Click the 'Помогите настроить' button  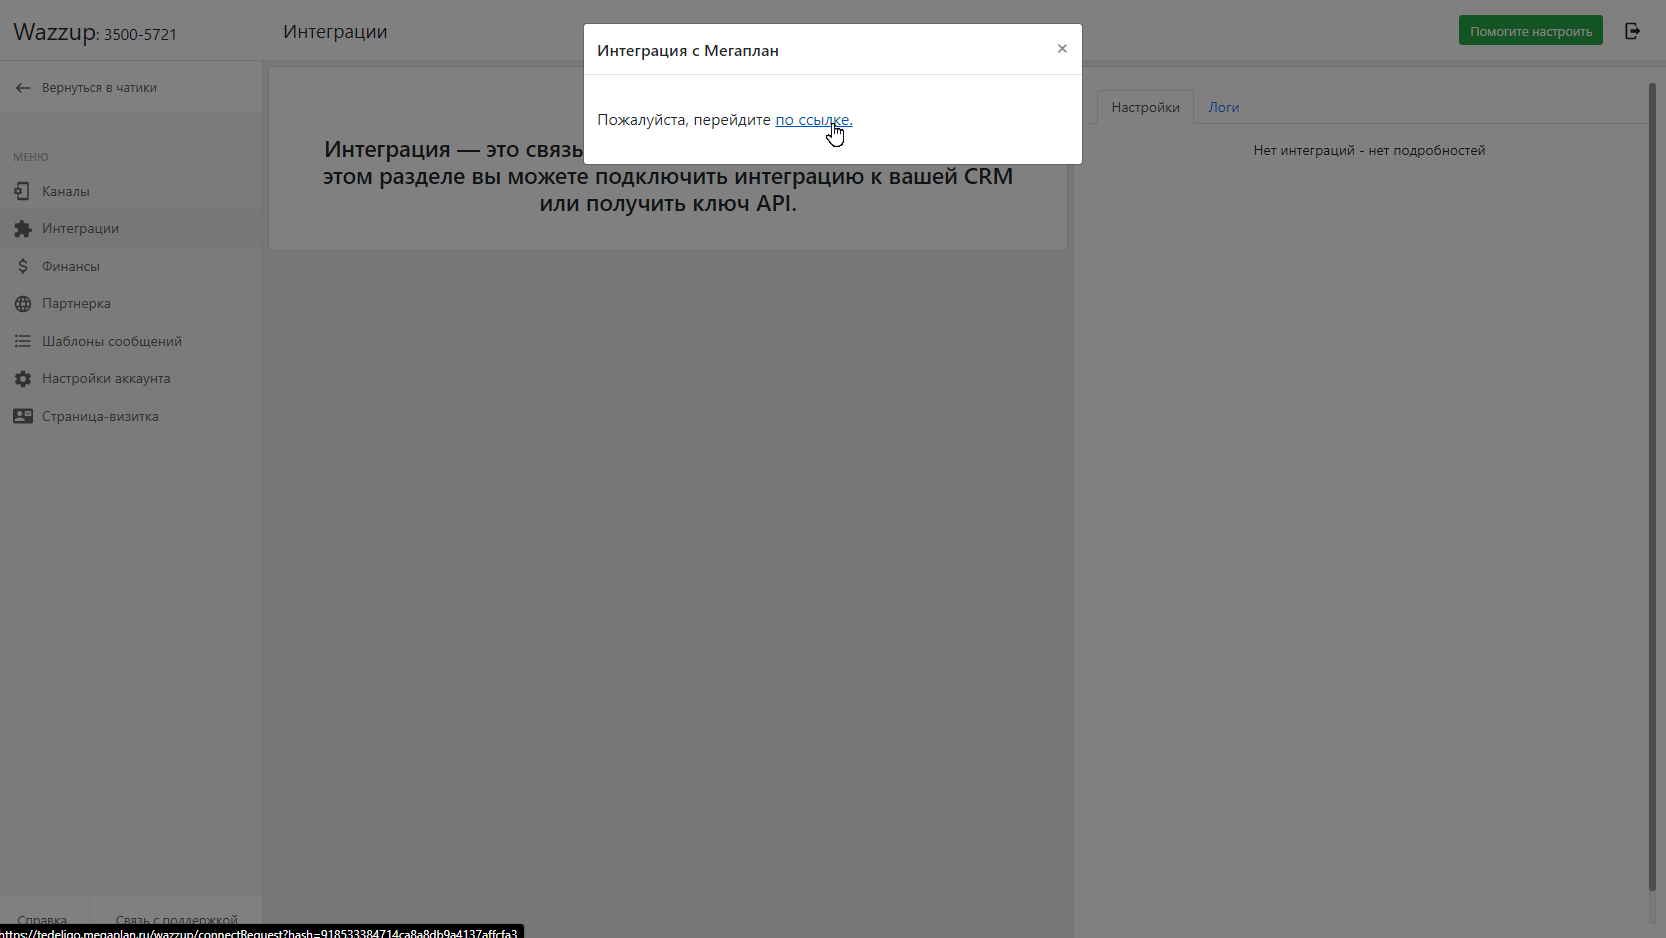pyautogui.click(x=1530, y=31)
